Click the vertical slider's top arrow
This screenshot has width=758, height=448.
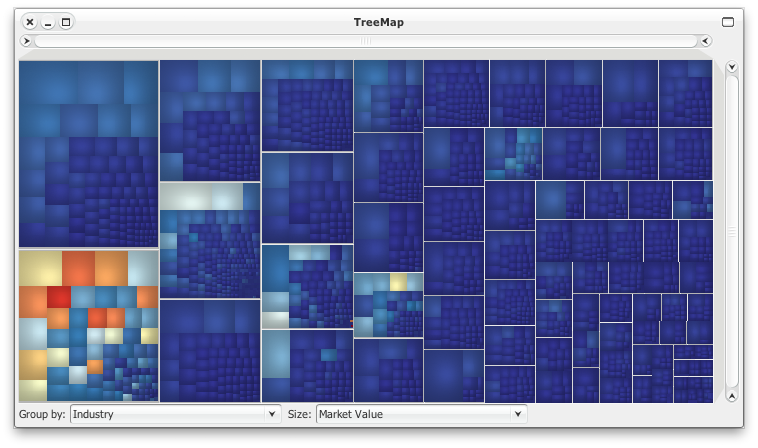(x=732, y=67)
